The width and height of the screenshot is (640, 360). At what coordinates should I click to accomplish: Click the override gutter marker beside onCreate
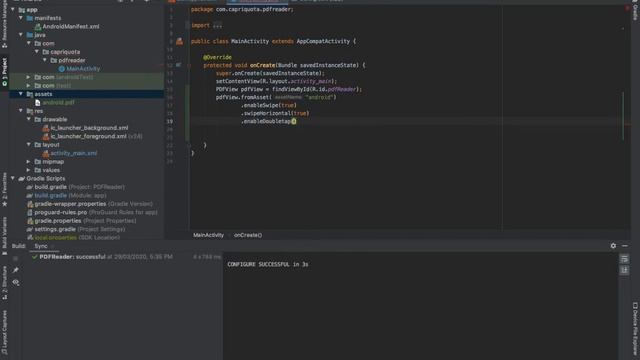tap(178, 65)
